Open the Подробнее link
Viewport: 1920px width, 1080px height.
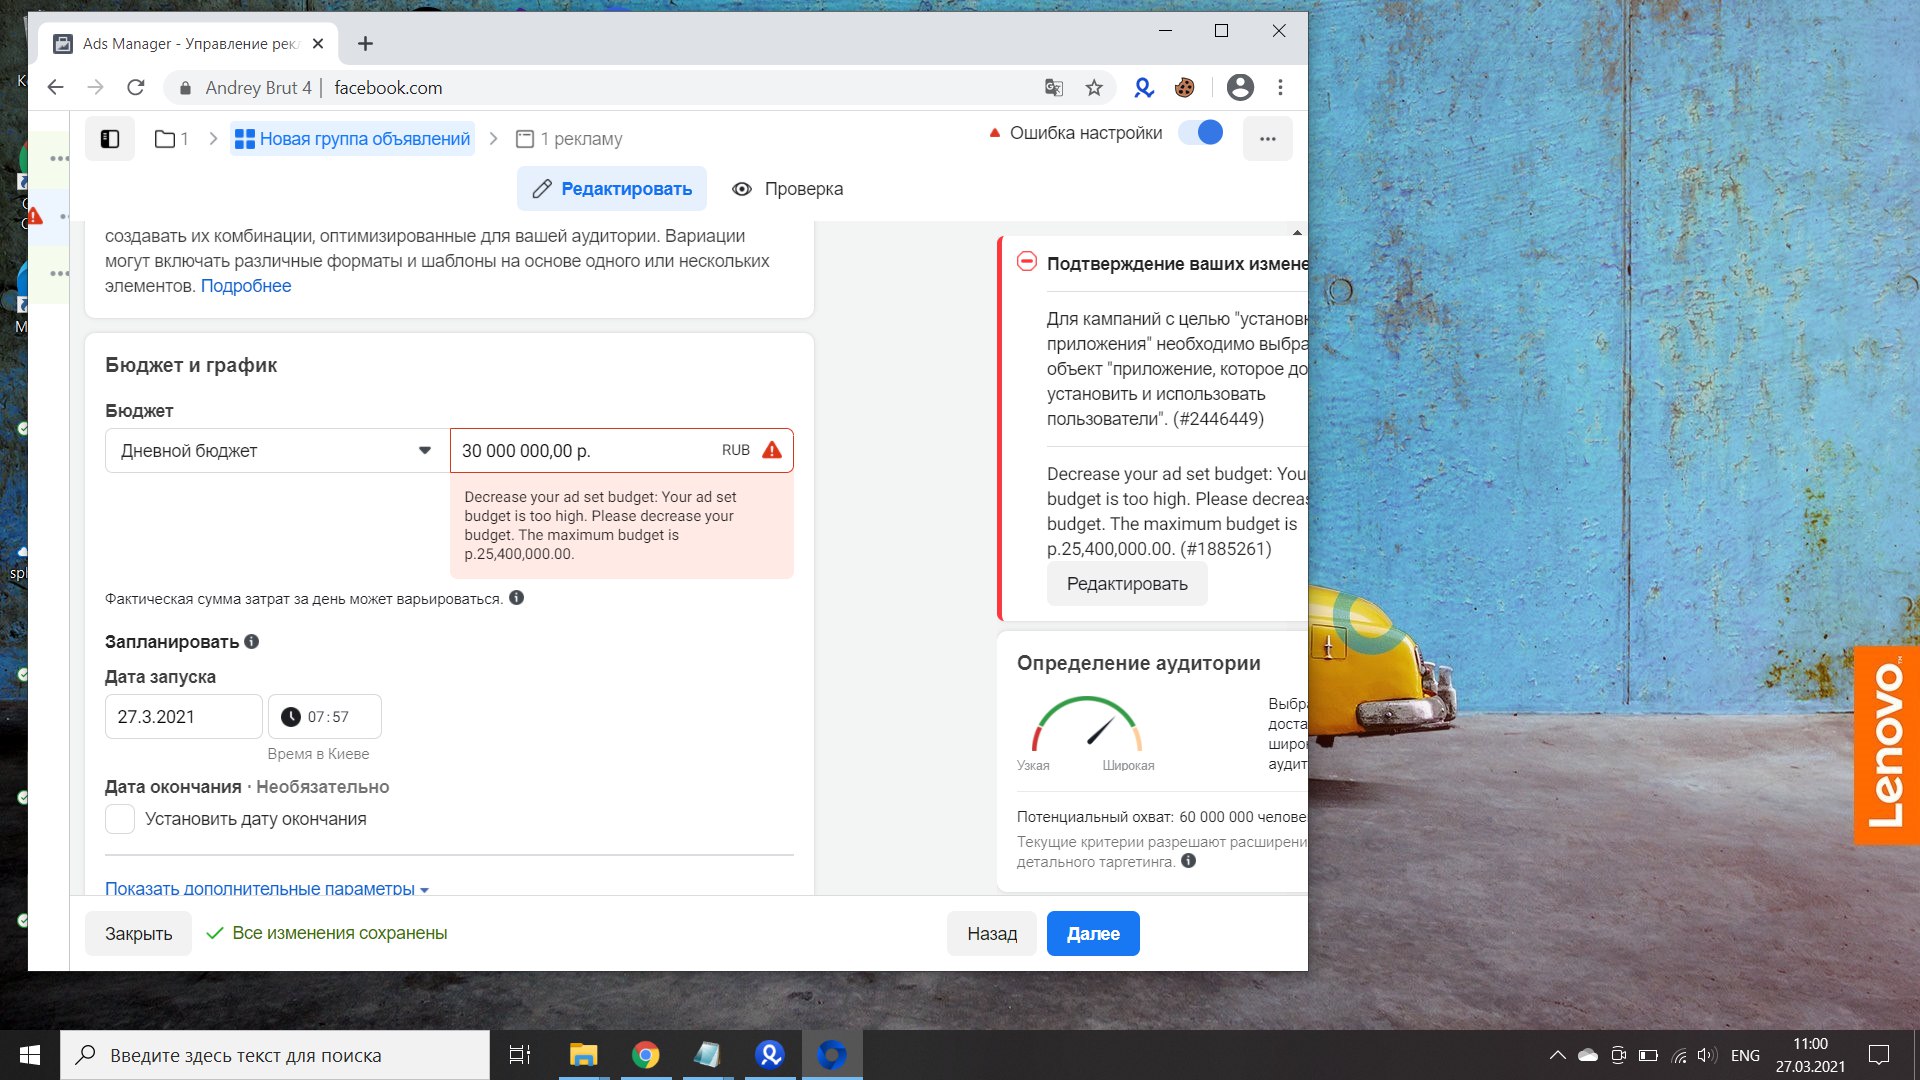tap(246, 286)
